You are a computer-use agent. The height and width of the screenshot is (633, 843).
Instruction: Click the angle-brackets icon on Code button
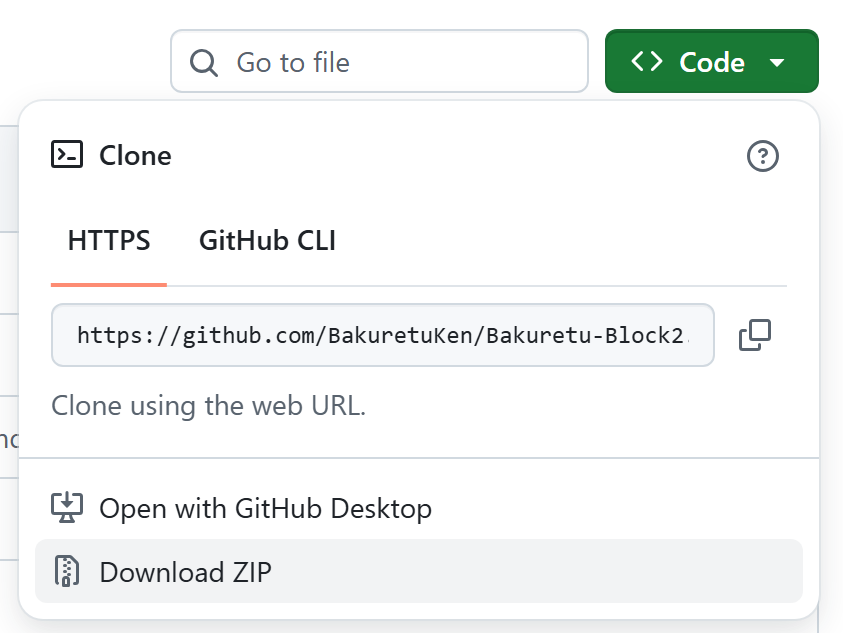[x=647, y=62]
